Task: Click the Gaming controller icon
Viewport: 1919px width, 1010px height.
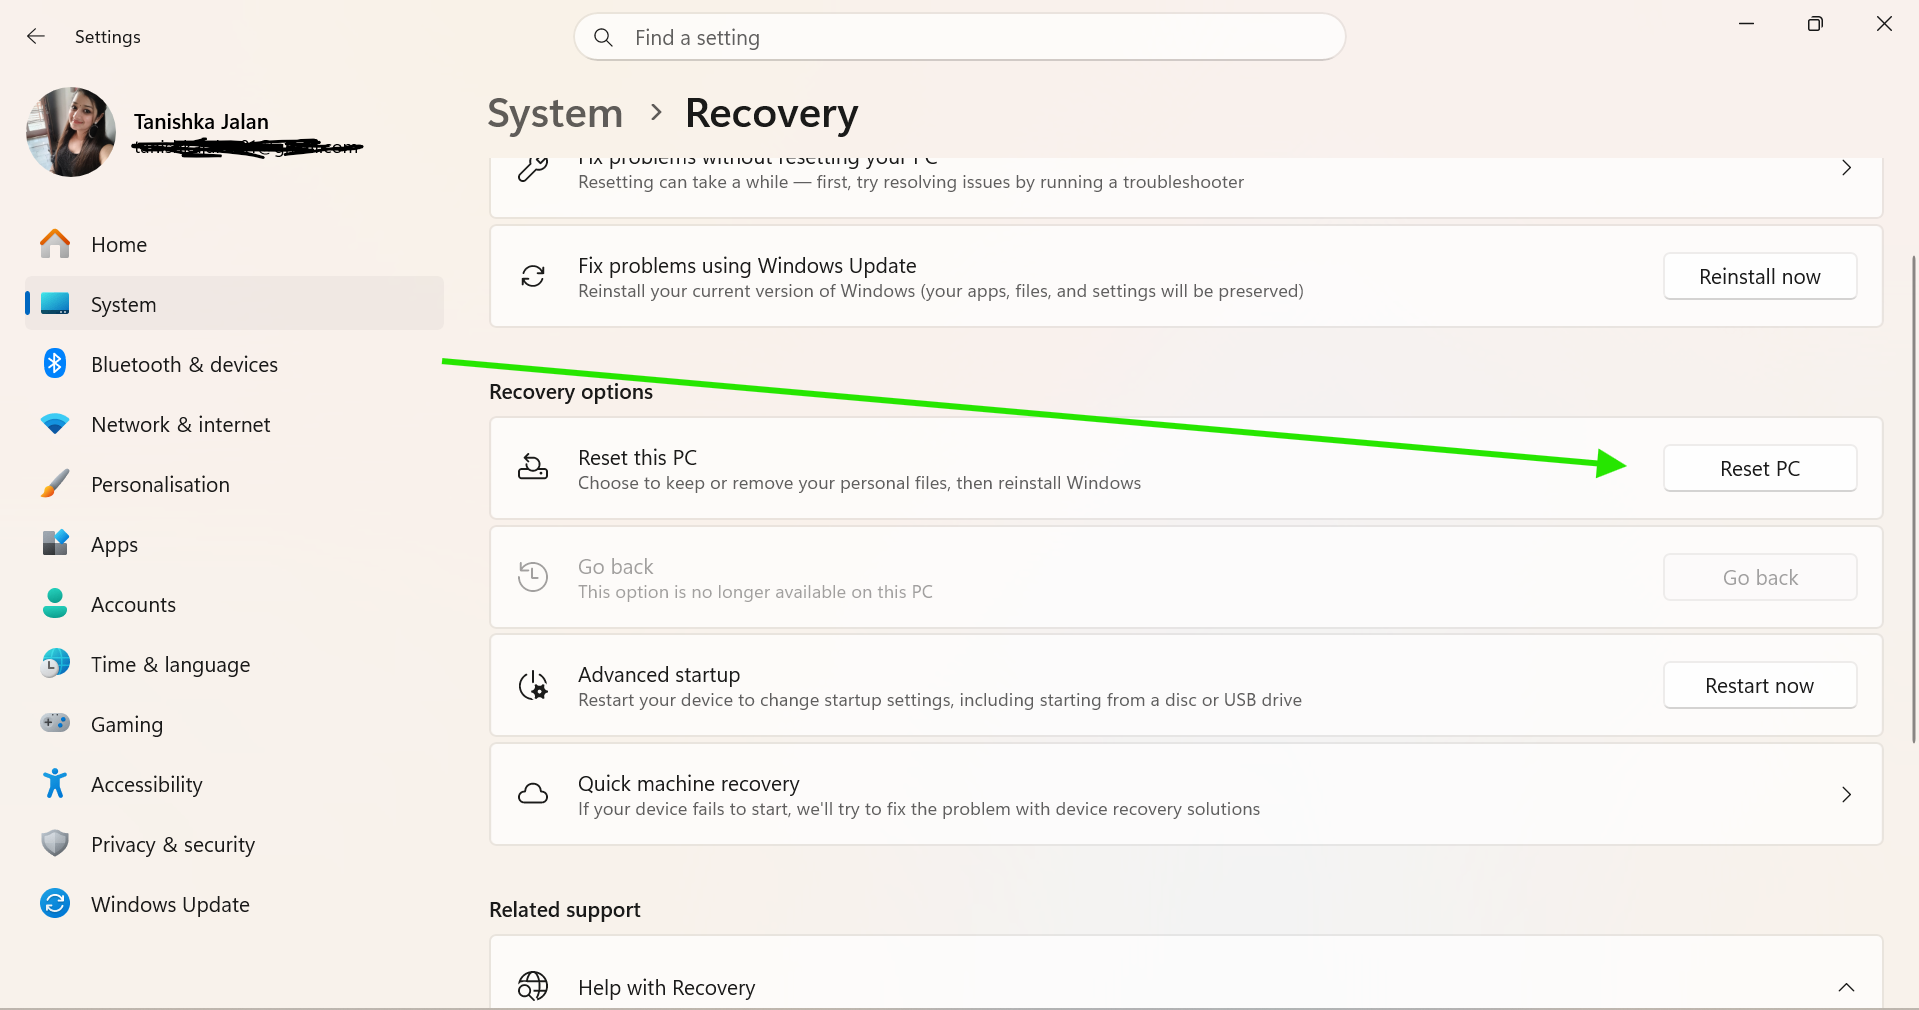Action: coord(55,722)
